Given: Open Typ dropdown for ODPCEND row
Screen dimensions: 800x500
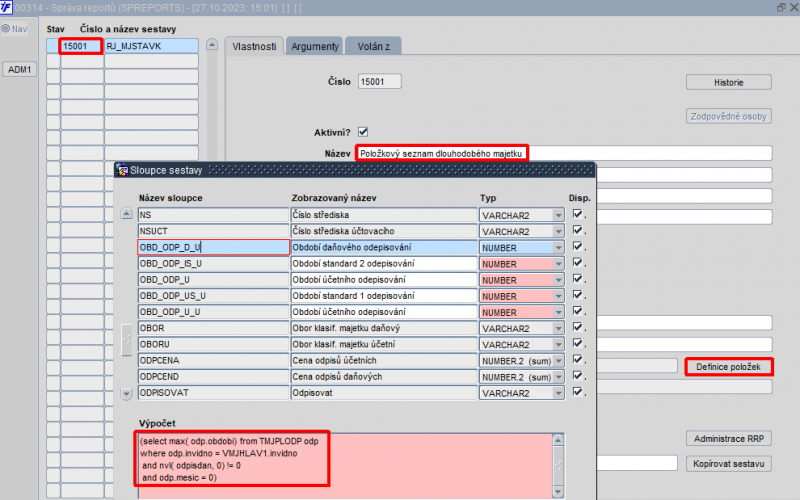Looking at the screenshot, I should [x=559, y=377].
